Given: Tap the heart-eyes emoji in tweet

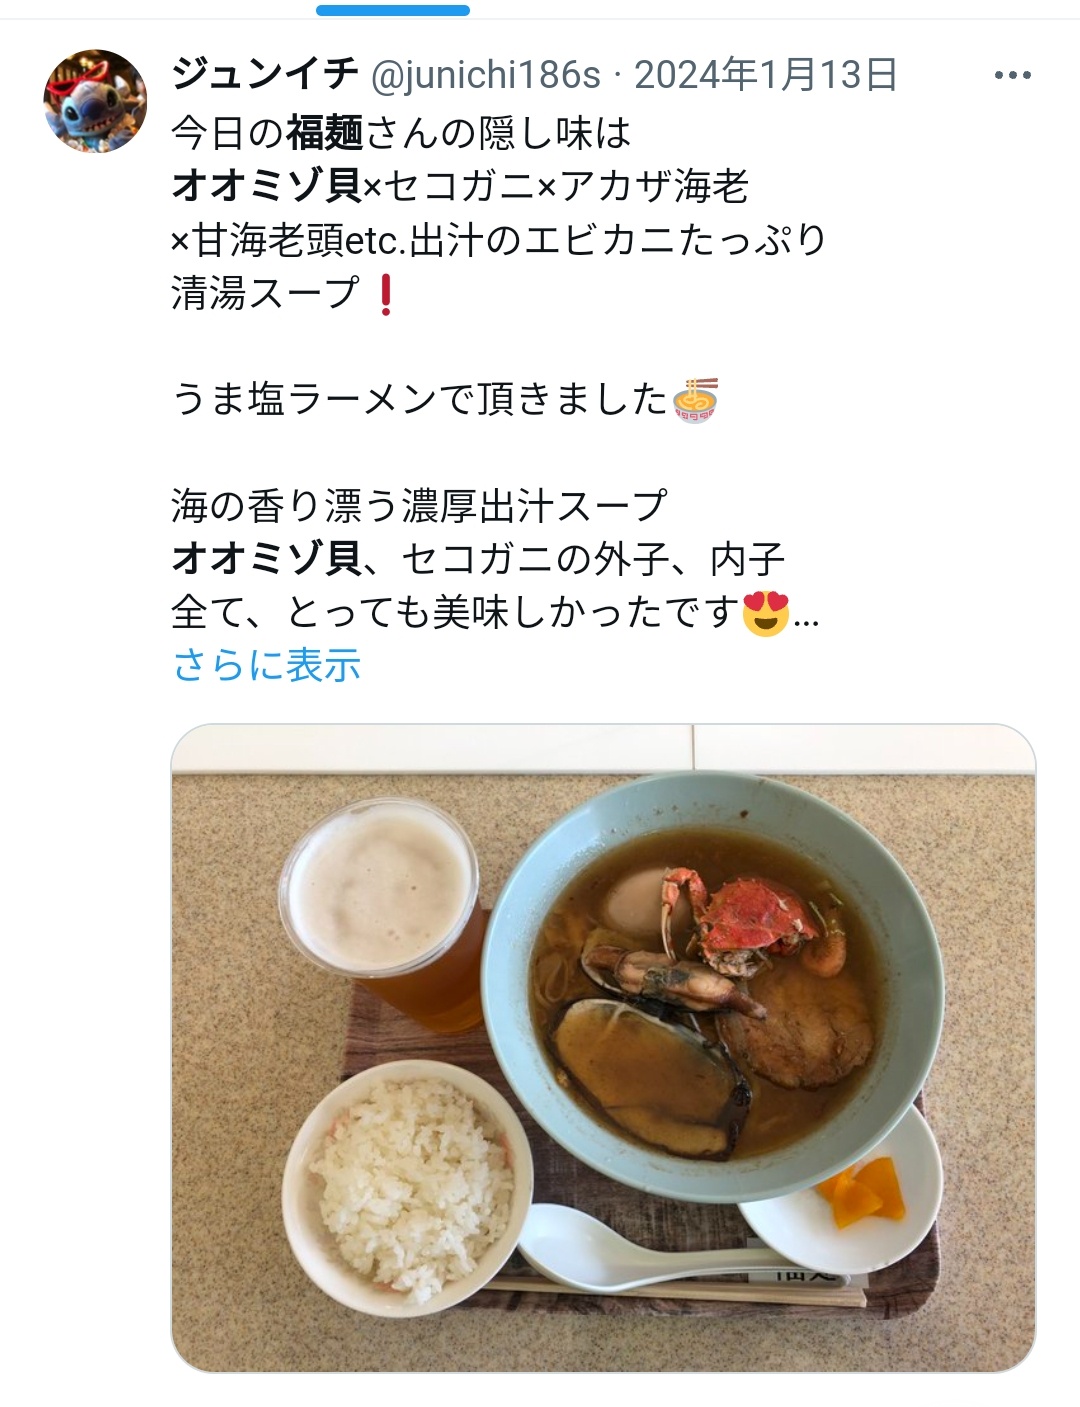Looking at the screenshot, I should pyautogui.click(x=766, y=613).
